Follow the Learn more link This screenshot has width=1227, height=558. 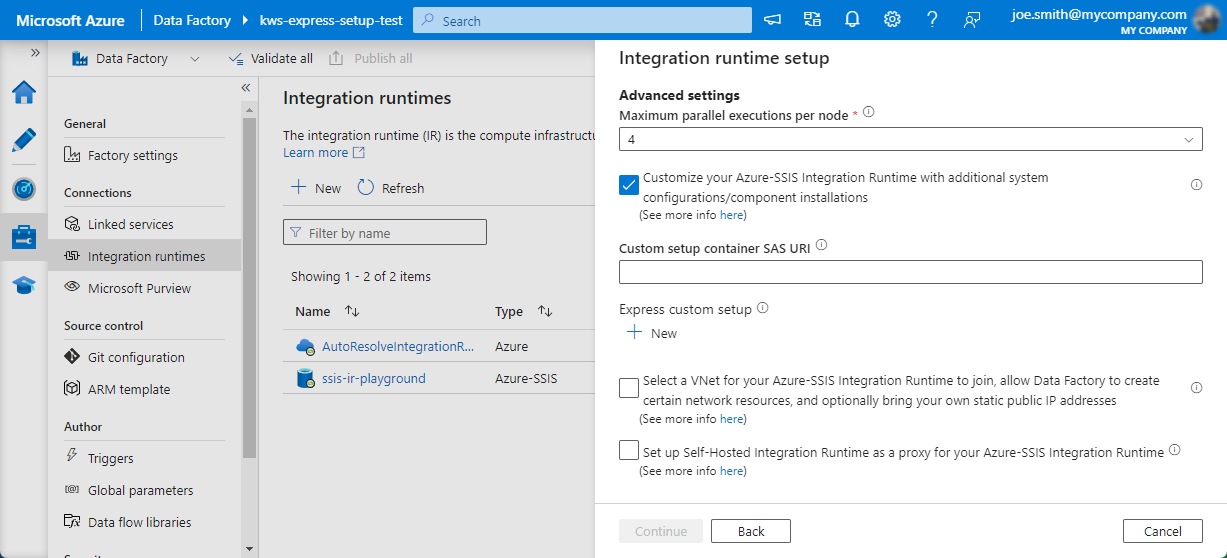click(324, 153)
